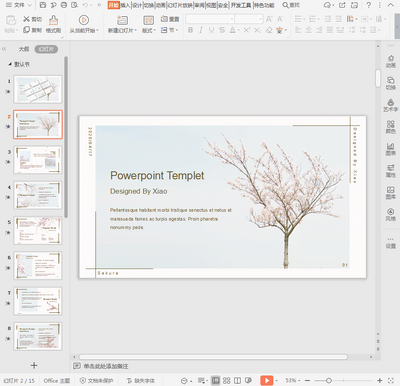Switch to the Outline (大纲) pane tab

[24, 49]
